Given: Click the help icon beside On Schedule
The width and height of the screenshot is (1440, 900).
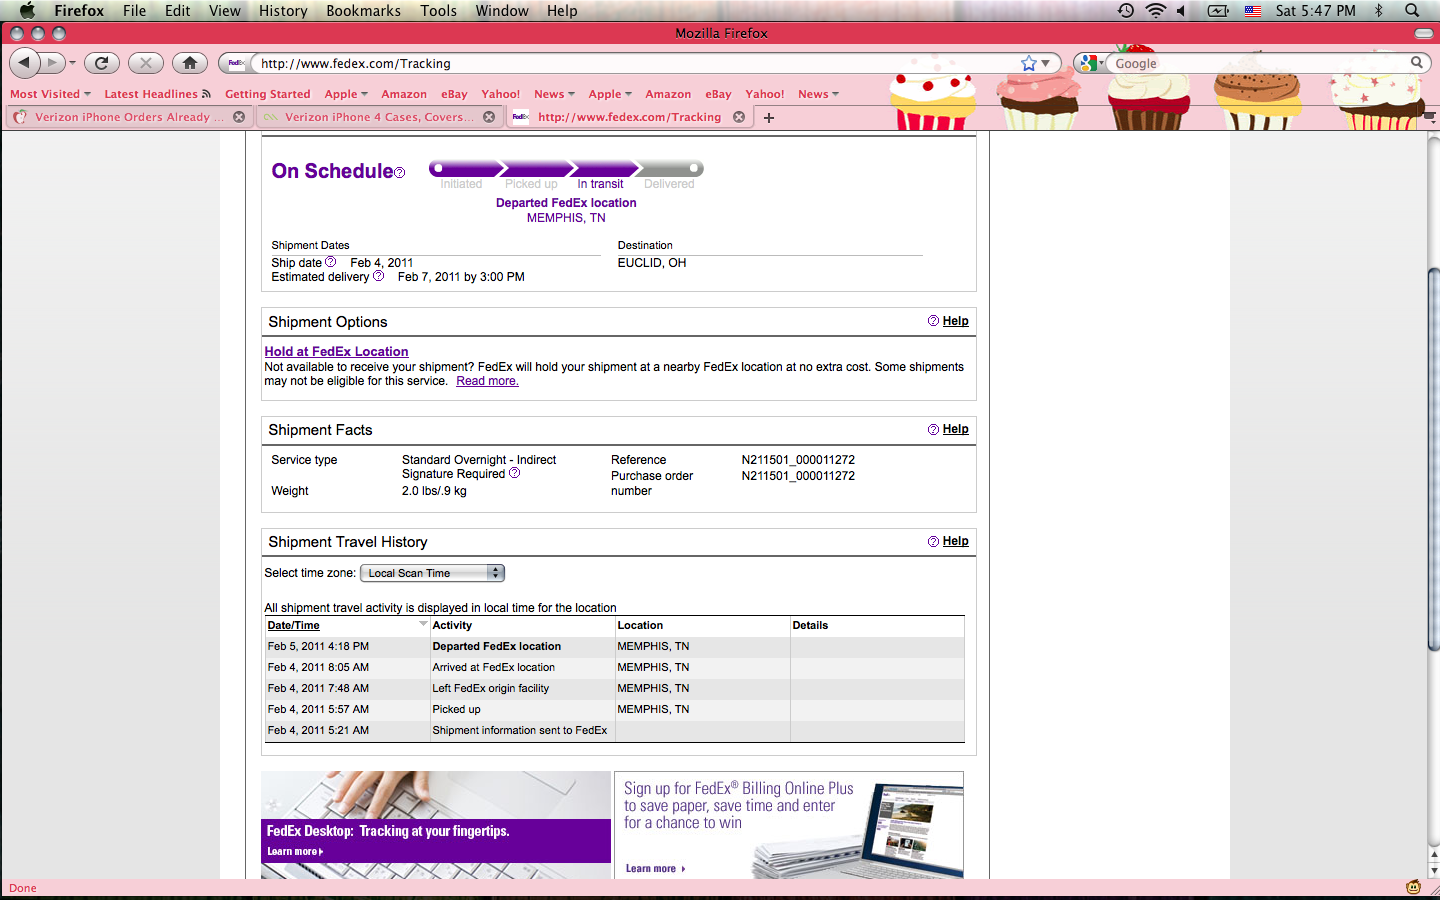Looking at the screenshot, I should (x=400, y=173).
